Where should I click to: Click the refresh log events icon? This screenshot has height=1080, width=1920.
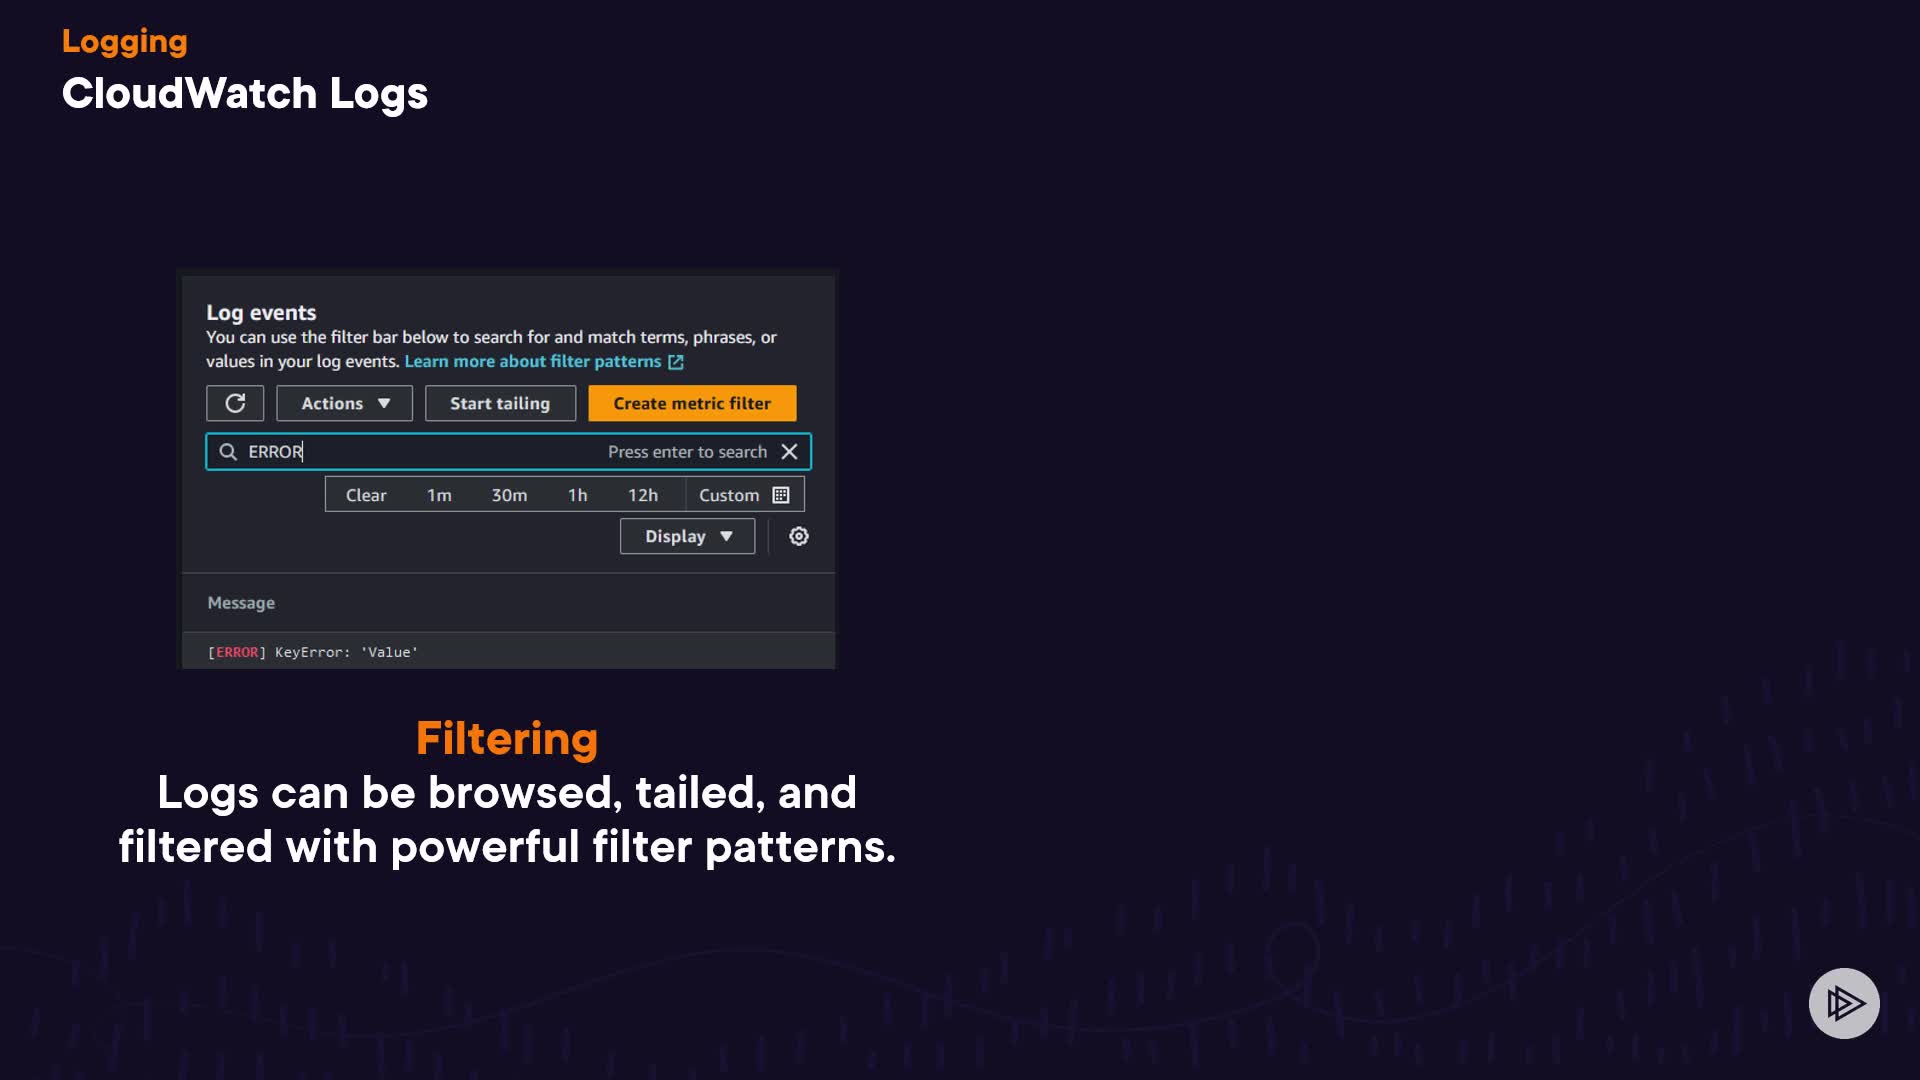point(235,403)
